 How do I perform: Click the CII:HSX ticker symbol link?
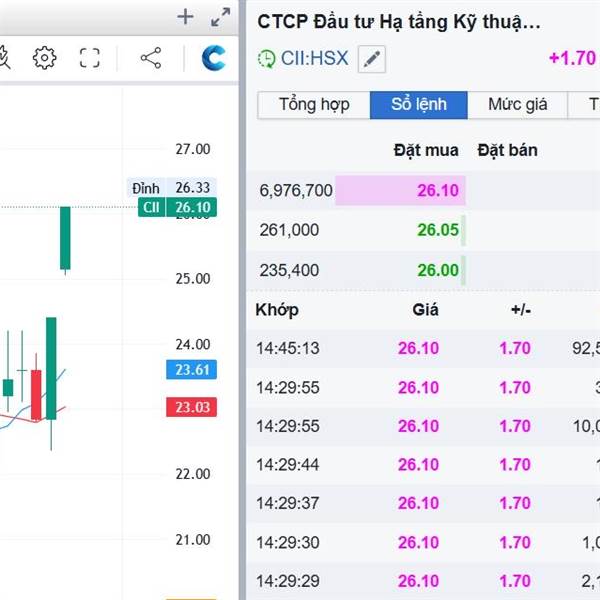coord(314,58)
